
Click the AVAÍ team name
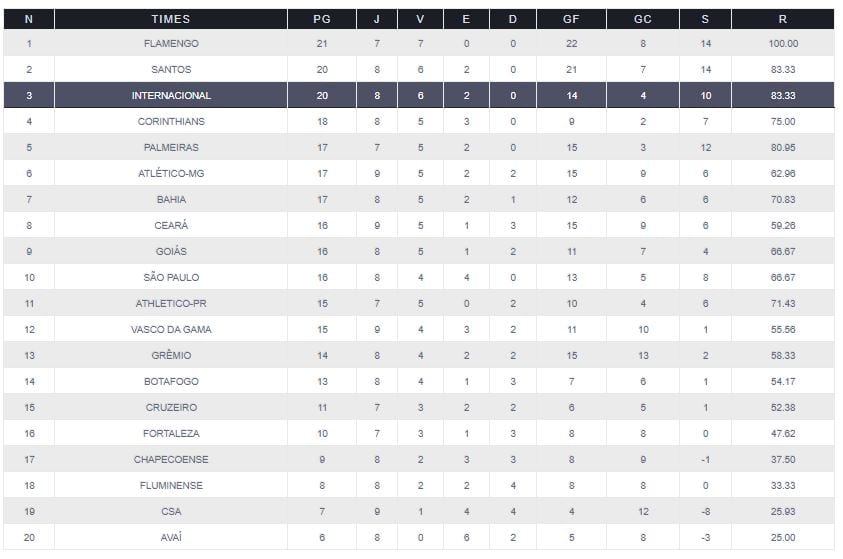171,537
